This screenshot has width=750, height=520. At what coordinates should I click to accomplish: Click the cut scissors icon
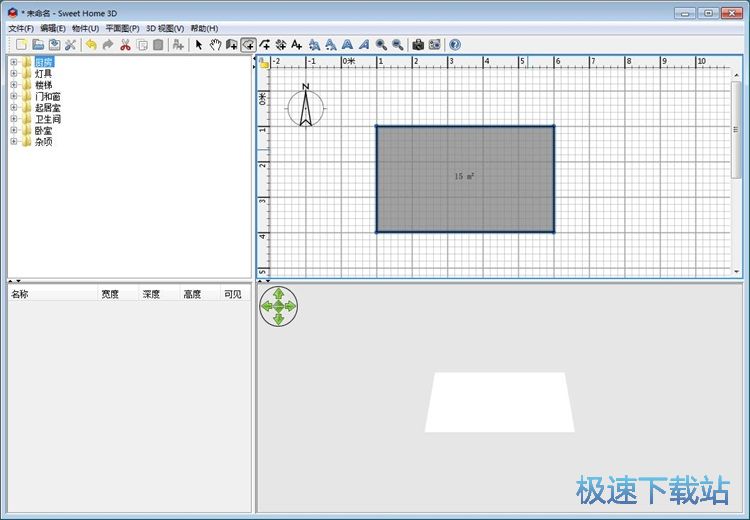pos(125,45)
